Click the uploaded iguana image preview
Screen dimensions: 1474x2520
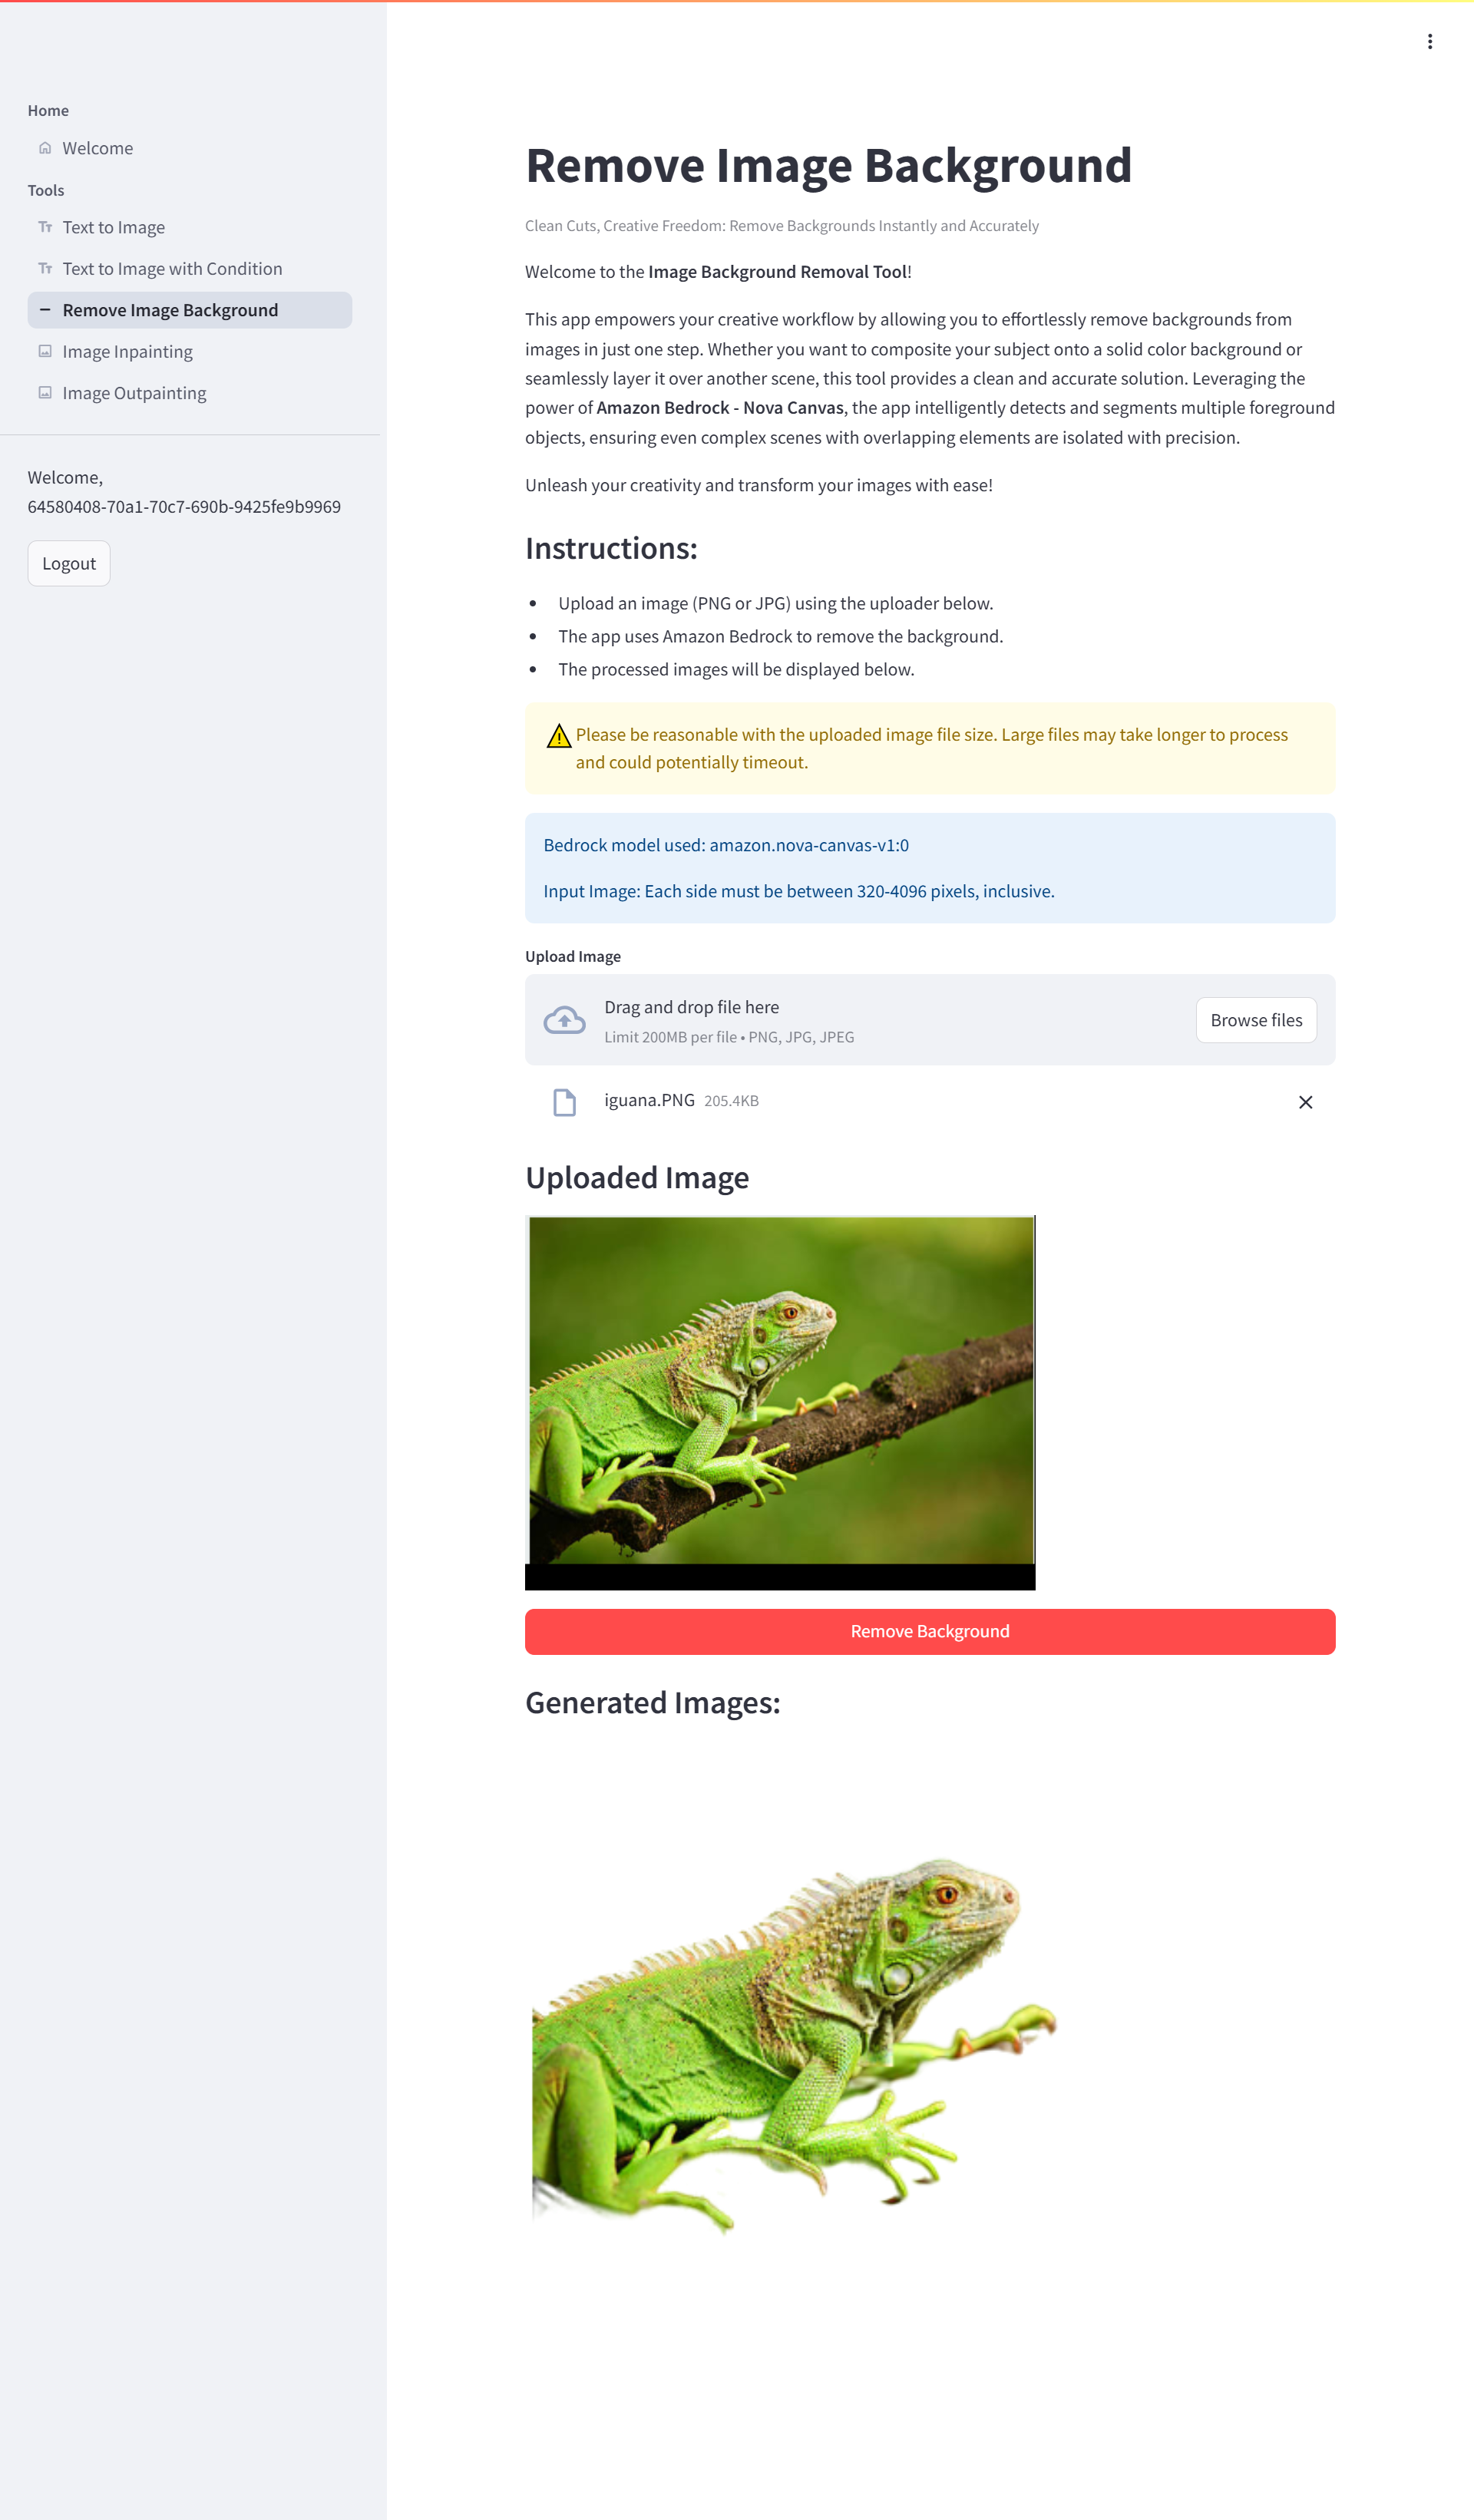780,1402
